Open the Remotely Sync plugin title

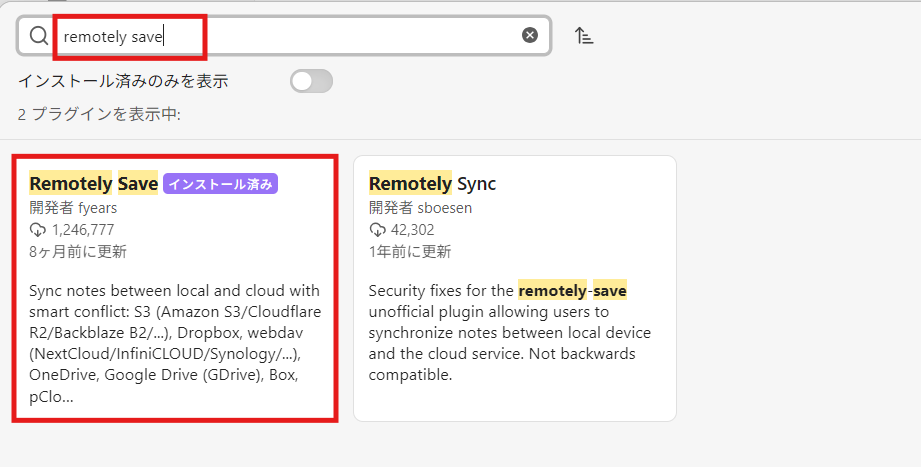coord(432,183)
